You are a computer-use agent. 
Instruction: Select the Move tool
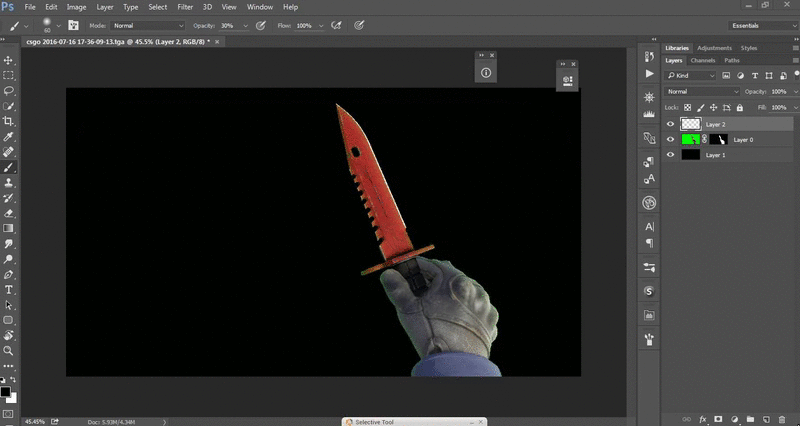tap(9, 61)
